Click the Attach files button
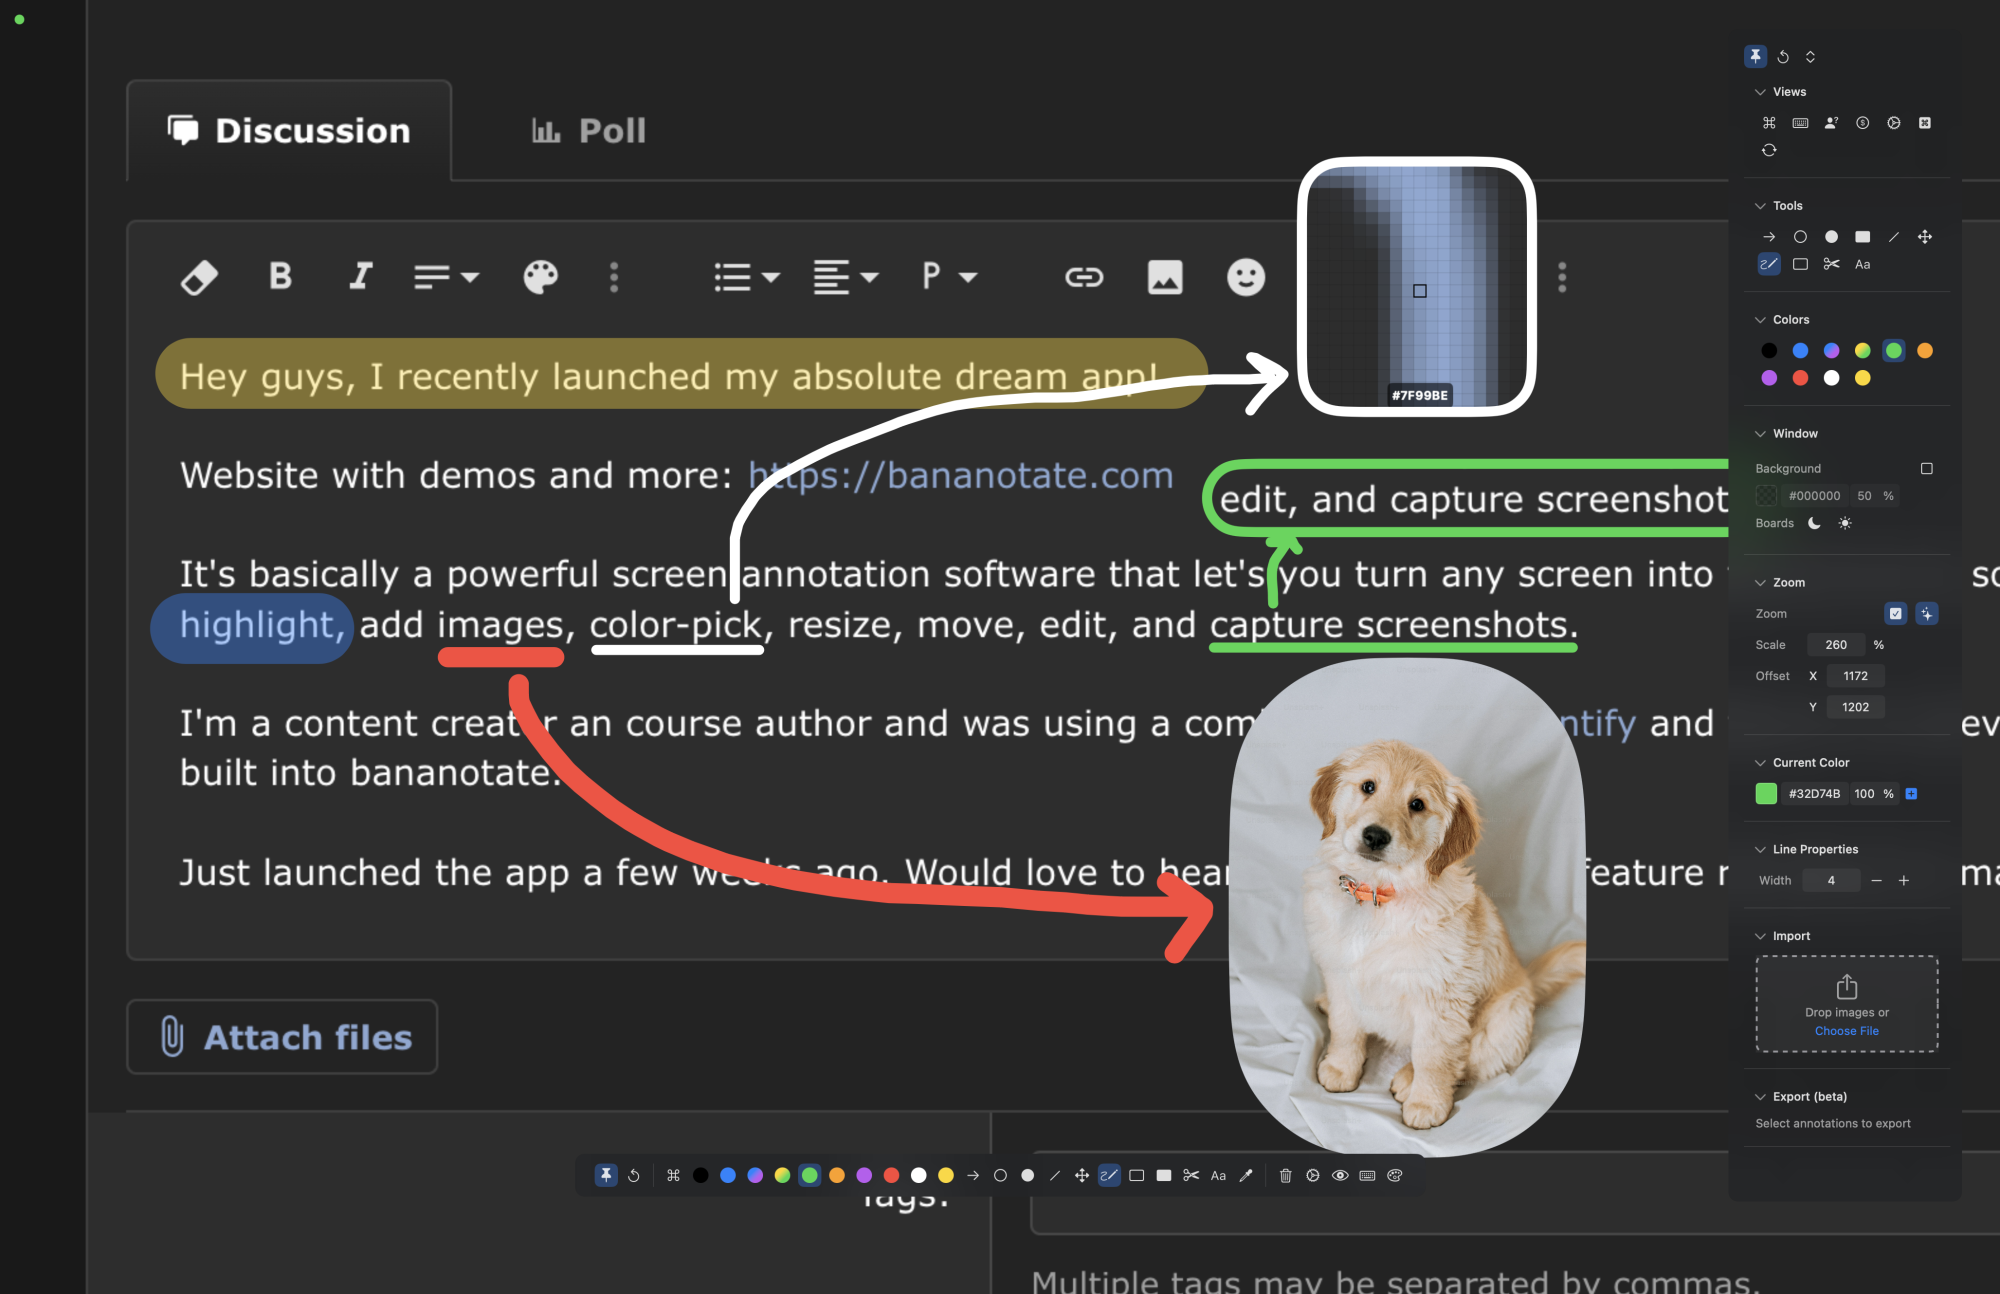2000x1294 pixels. pyautogui.click(x=283, y=1037)
